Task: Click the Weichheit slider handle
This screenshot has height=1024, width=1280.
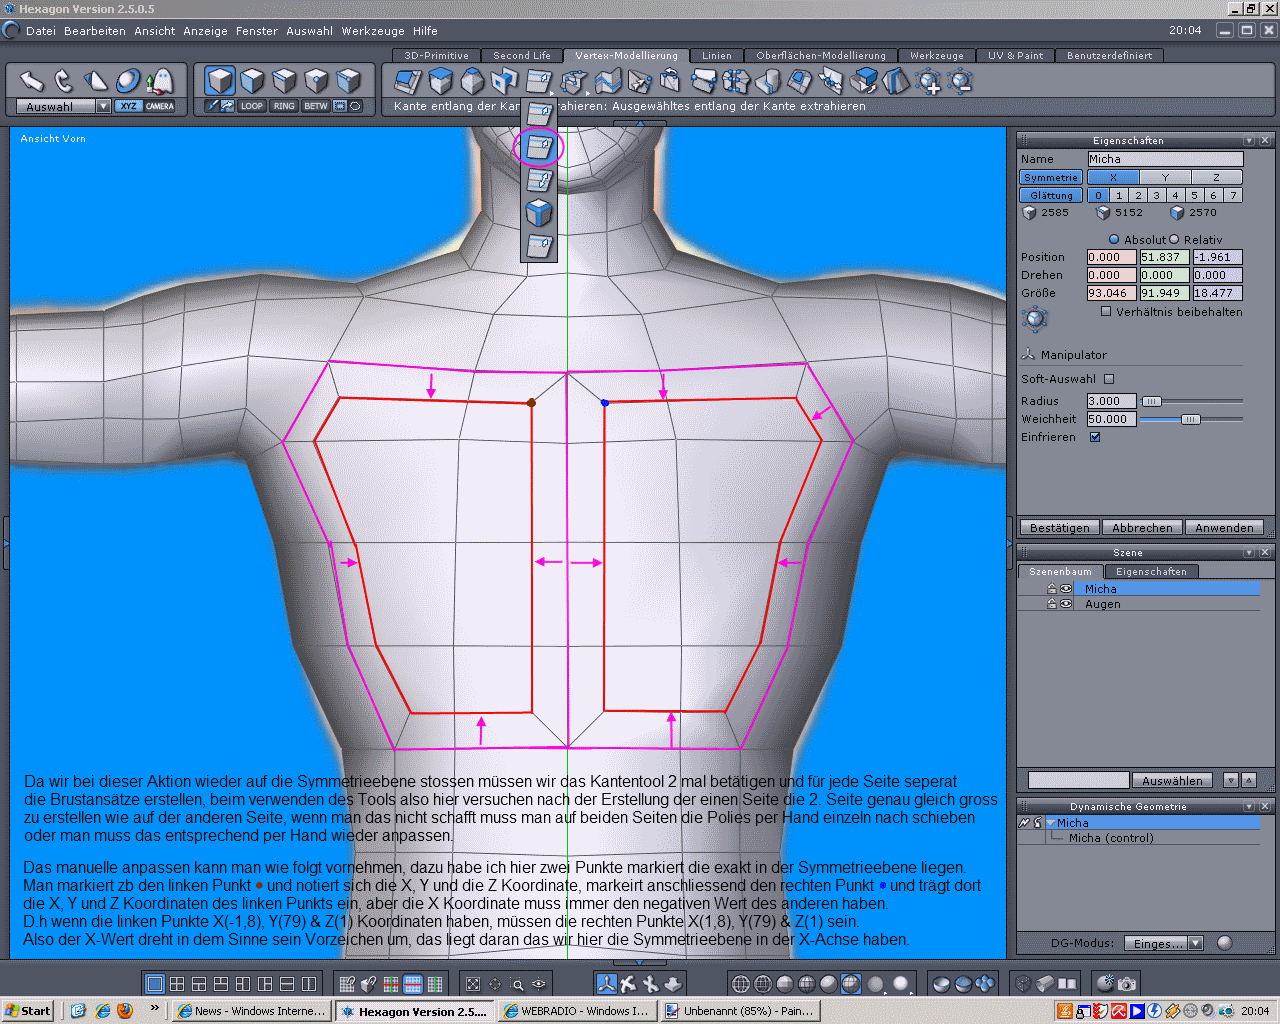Action: point(1189,420)
